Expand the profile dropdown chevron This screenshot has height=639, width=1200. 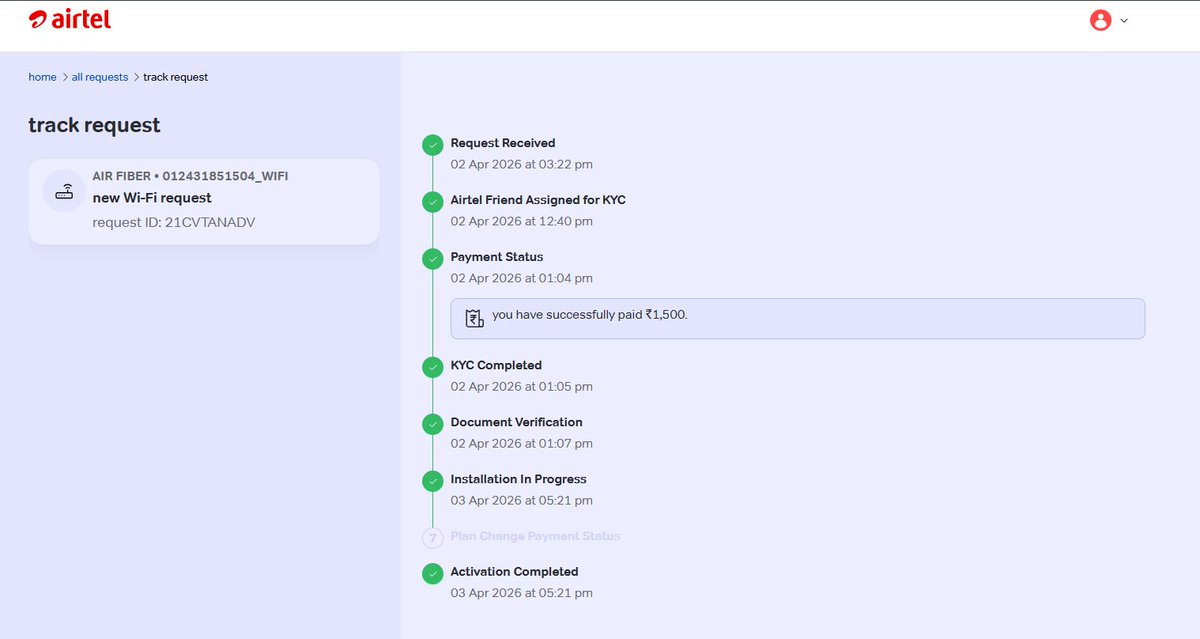(x=1124, y=20)
